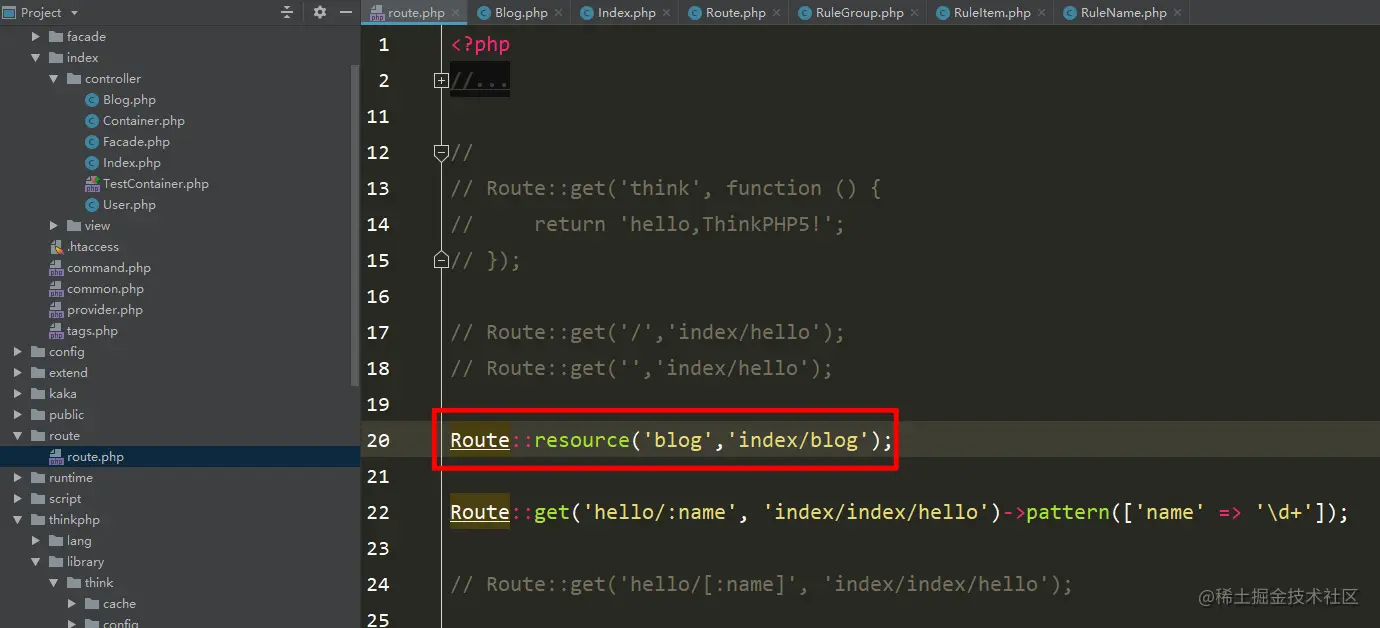Select User.php in the project tree
The width and height of the screenshot is (1380, 628).
pos(129,204)
